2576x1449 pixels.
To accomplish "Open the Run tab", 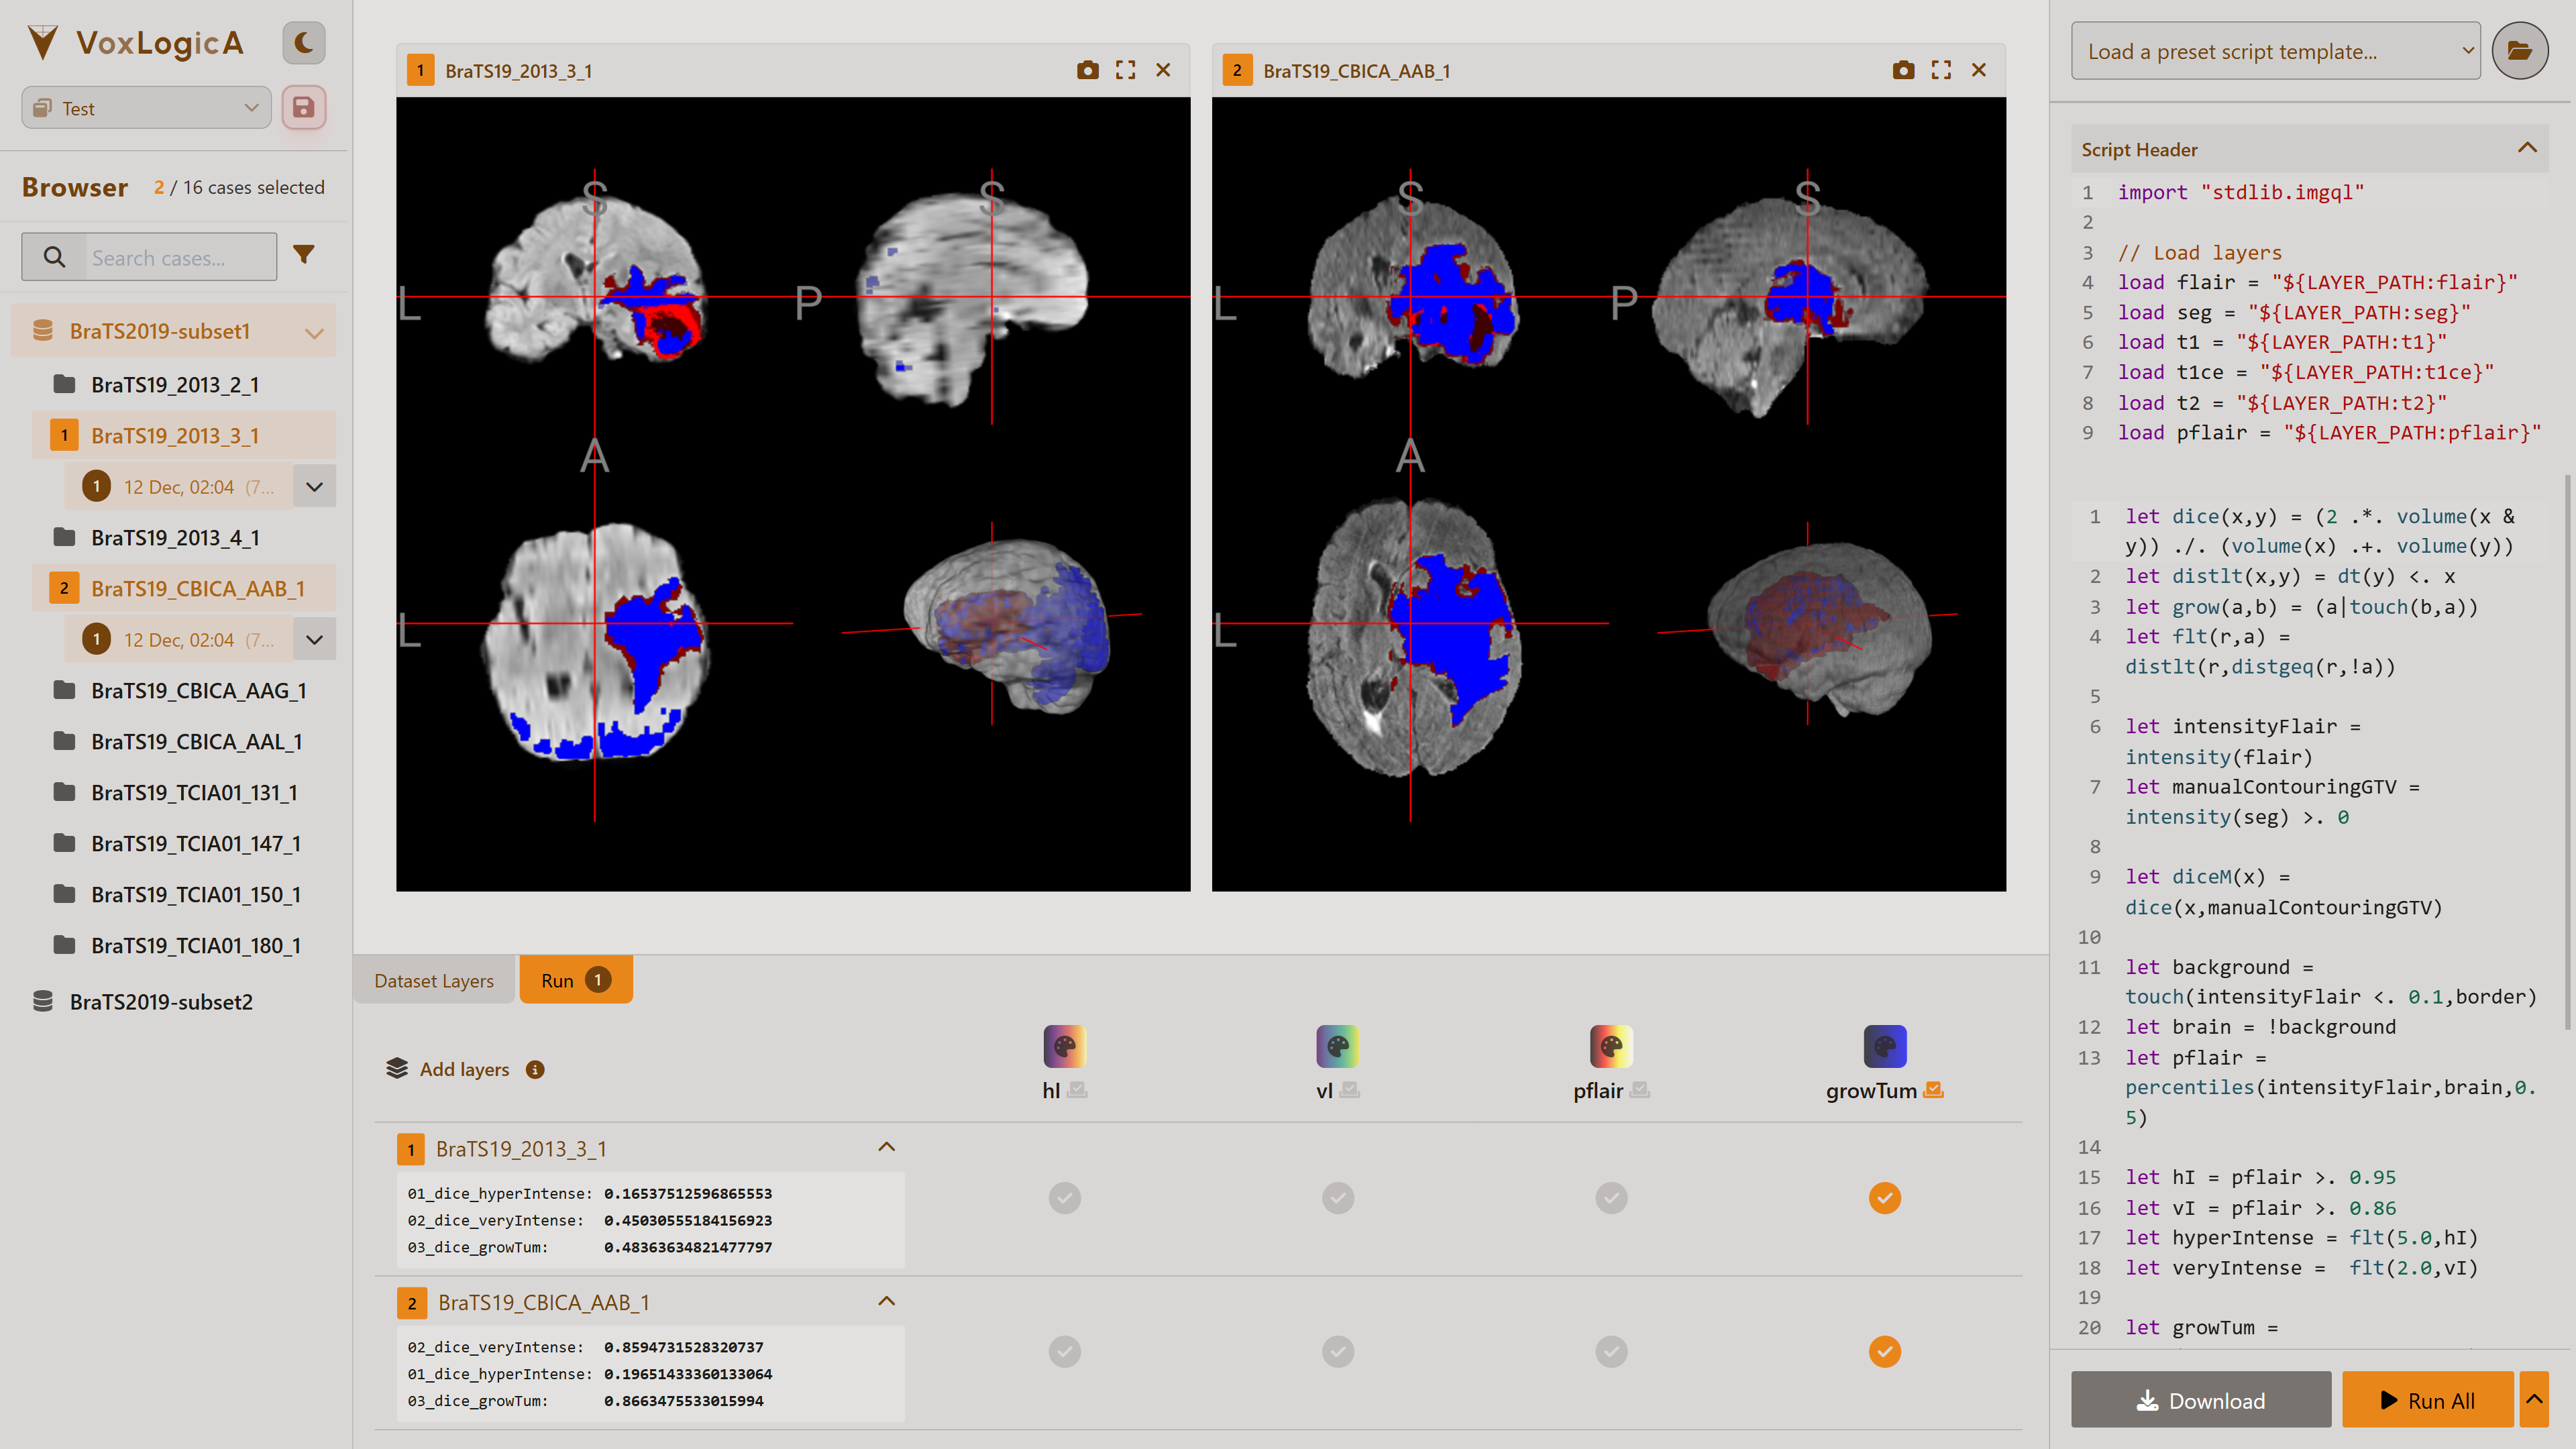I will pyautogui.click(x=575, y=980).
